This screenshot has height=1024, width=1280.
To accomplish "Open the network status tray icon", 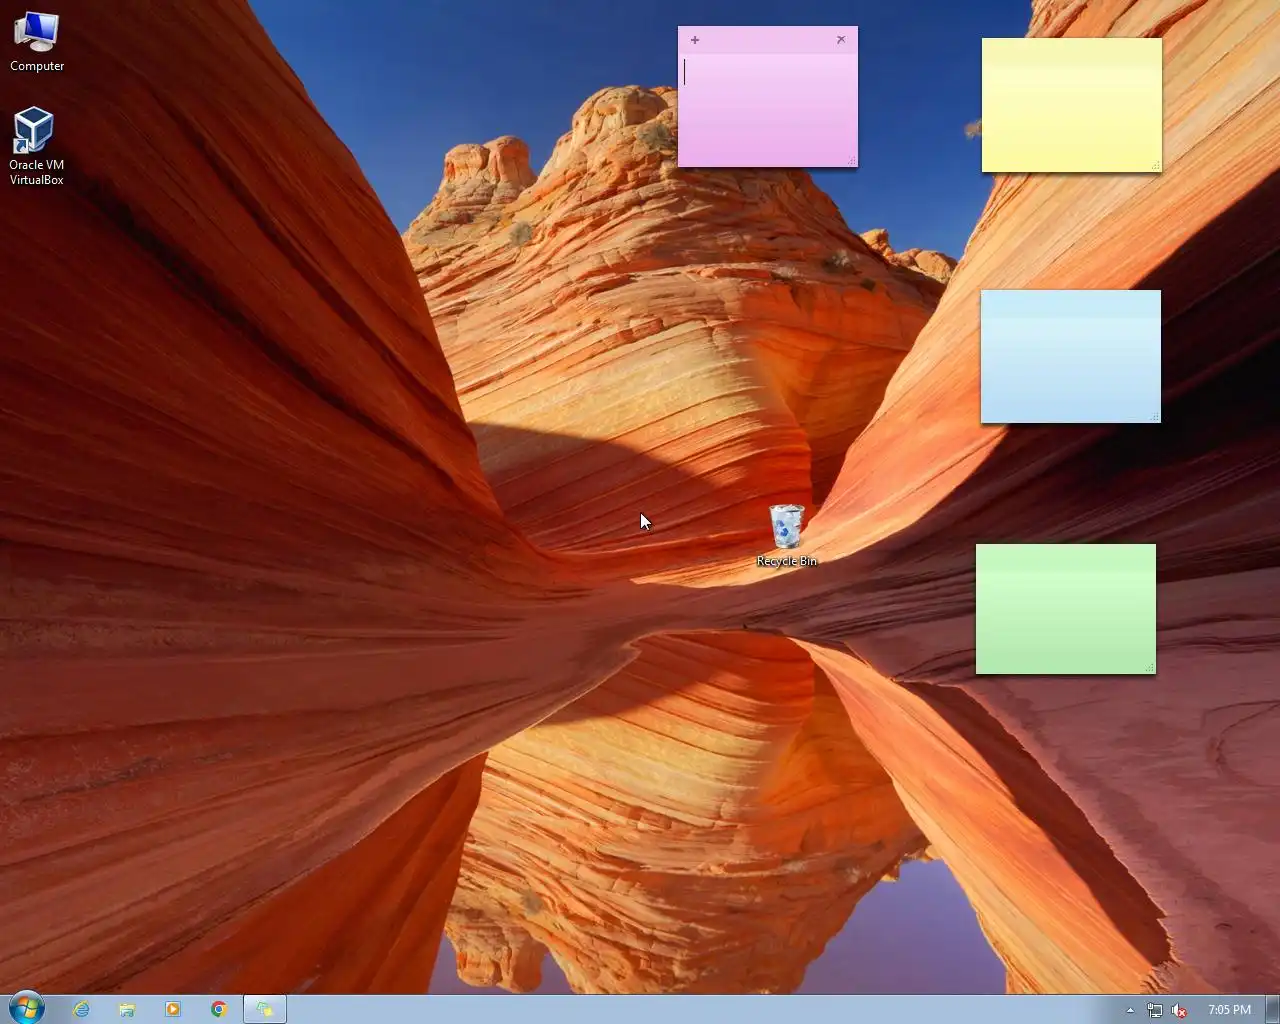I will click(1155, 1010).
